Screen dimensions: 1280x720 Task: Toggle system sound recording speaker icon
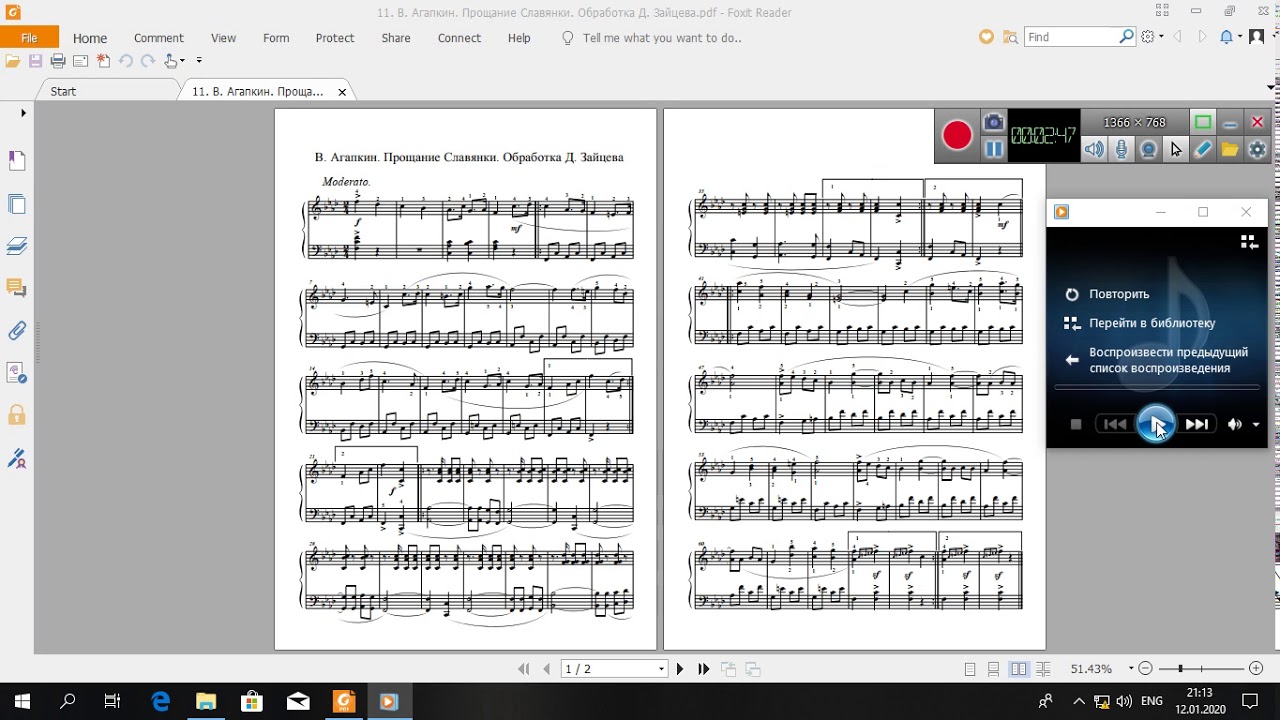click(1095, 149)
